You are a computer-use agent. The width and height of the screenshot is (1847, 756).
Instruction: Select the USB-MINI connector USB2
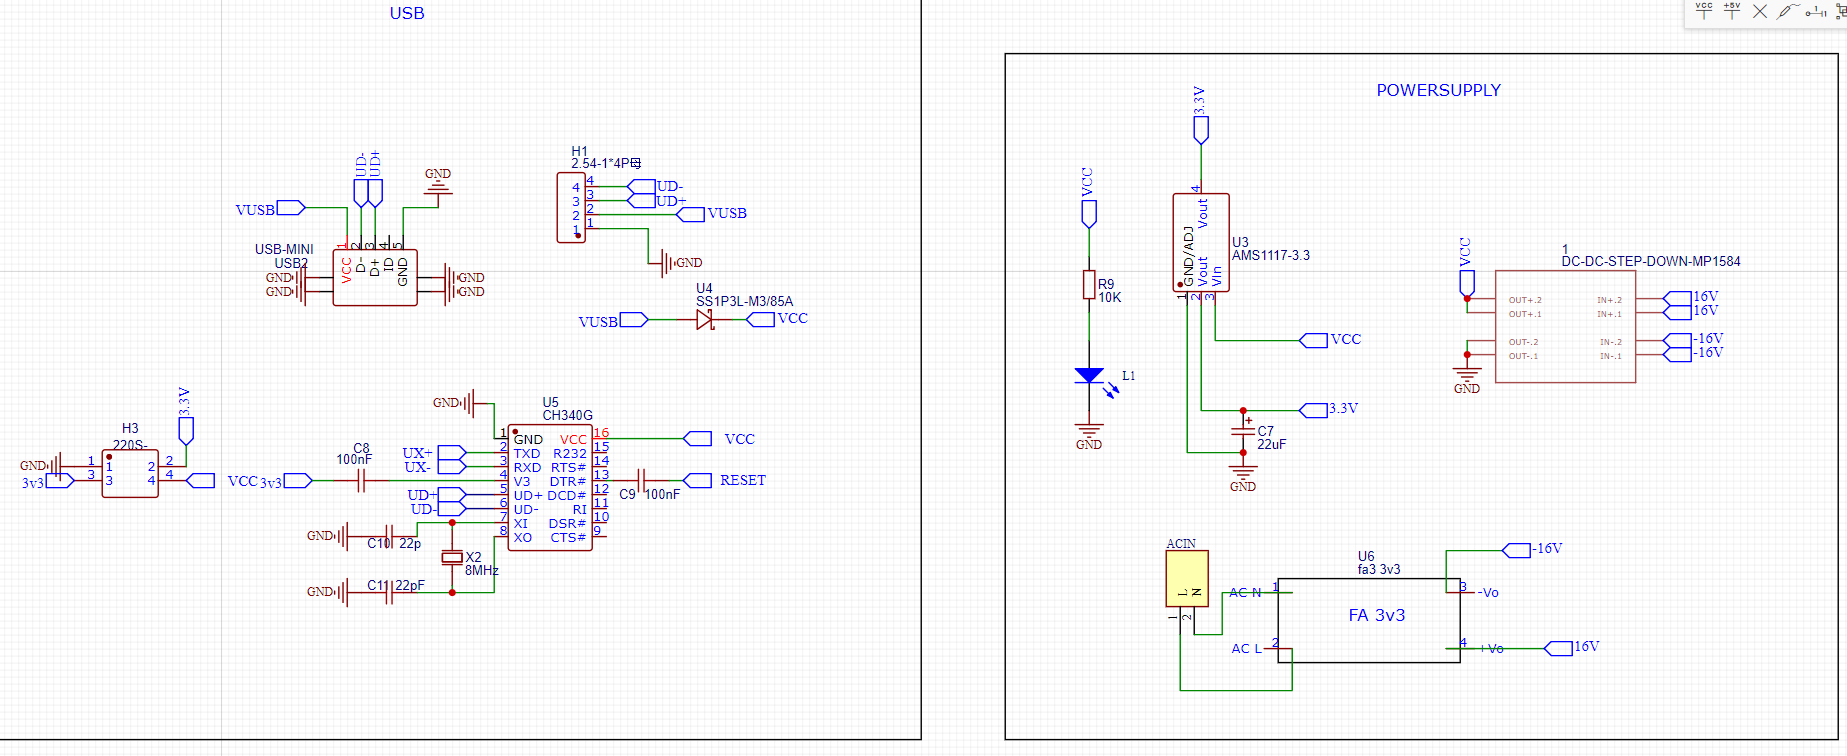tap(375, 277)
